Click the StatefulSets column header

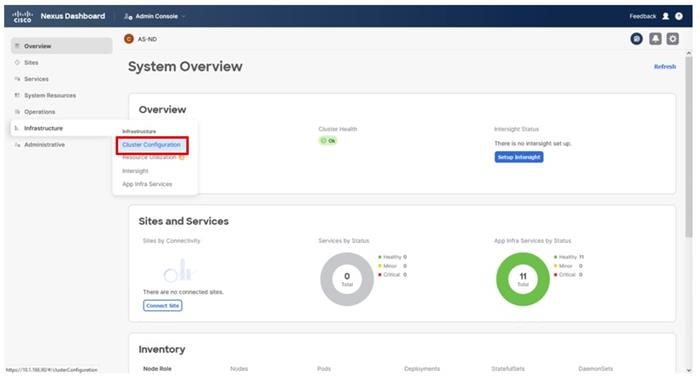point(508,369)
